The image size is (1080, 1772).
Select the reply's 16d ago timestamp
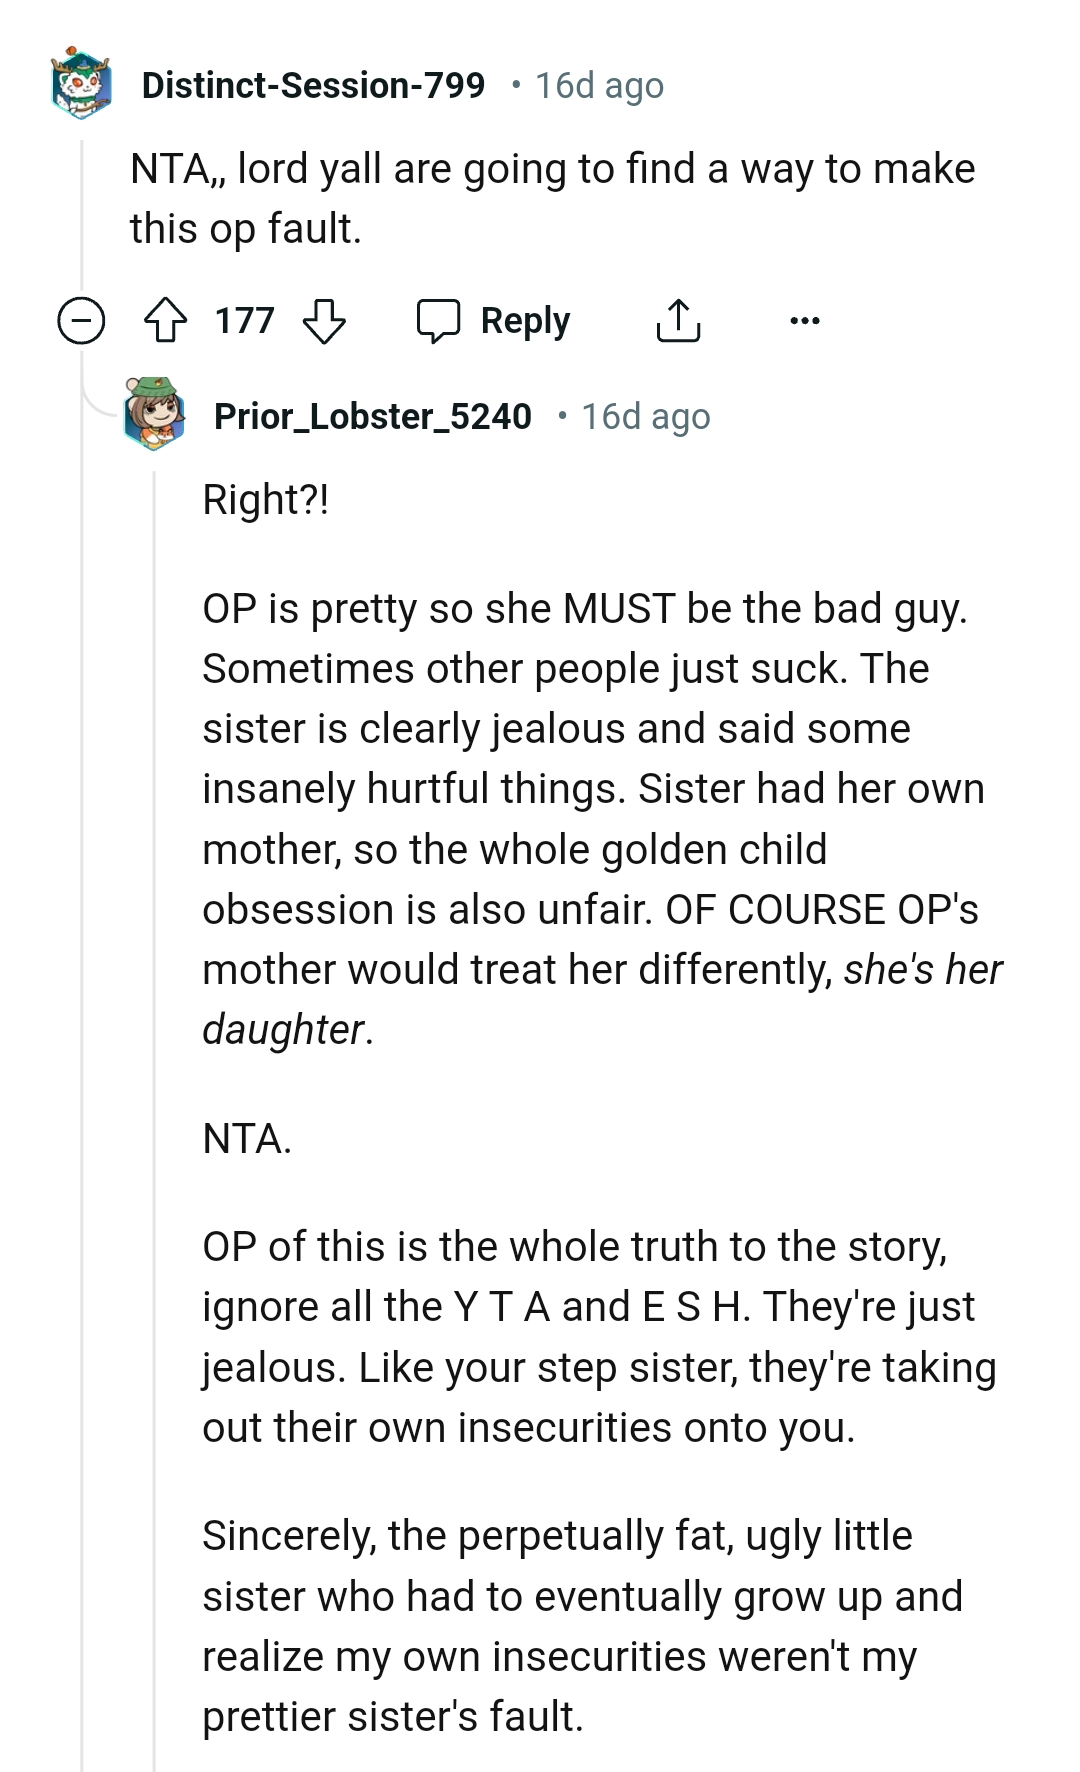click(x=647, y=416)
